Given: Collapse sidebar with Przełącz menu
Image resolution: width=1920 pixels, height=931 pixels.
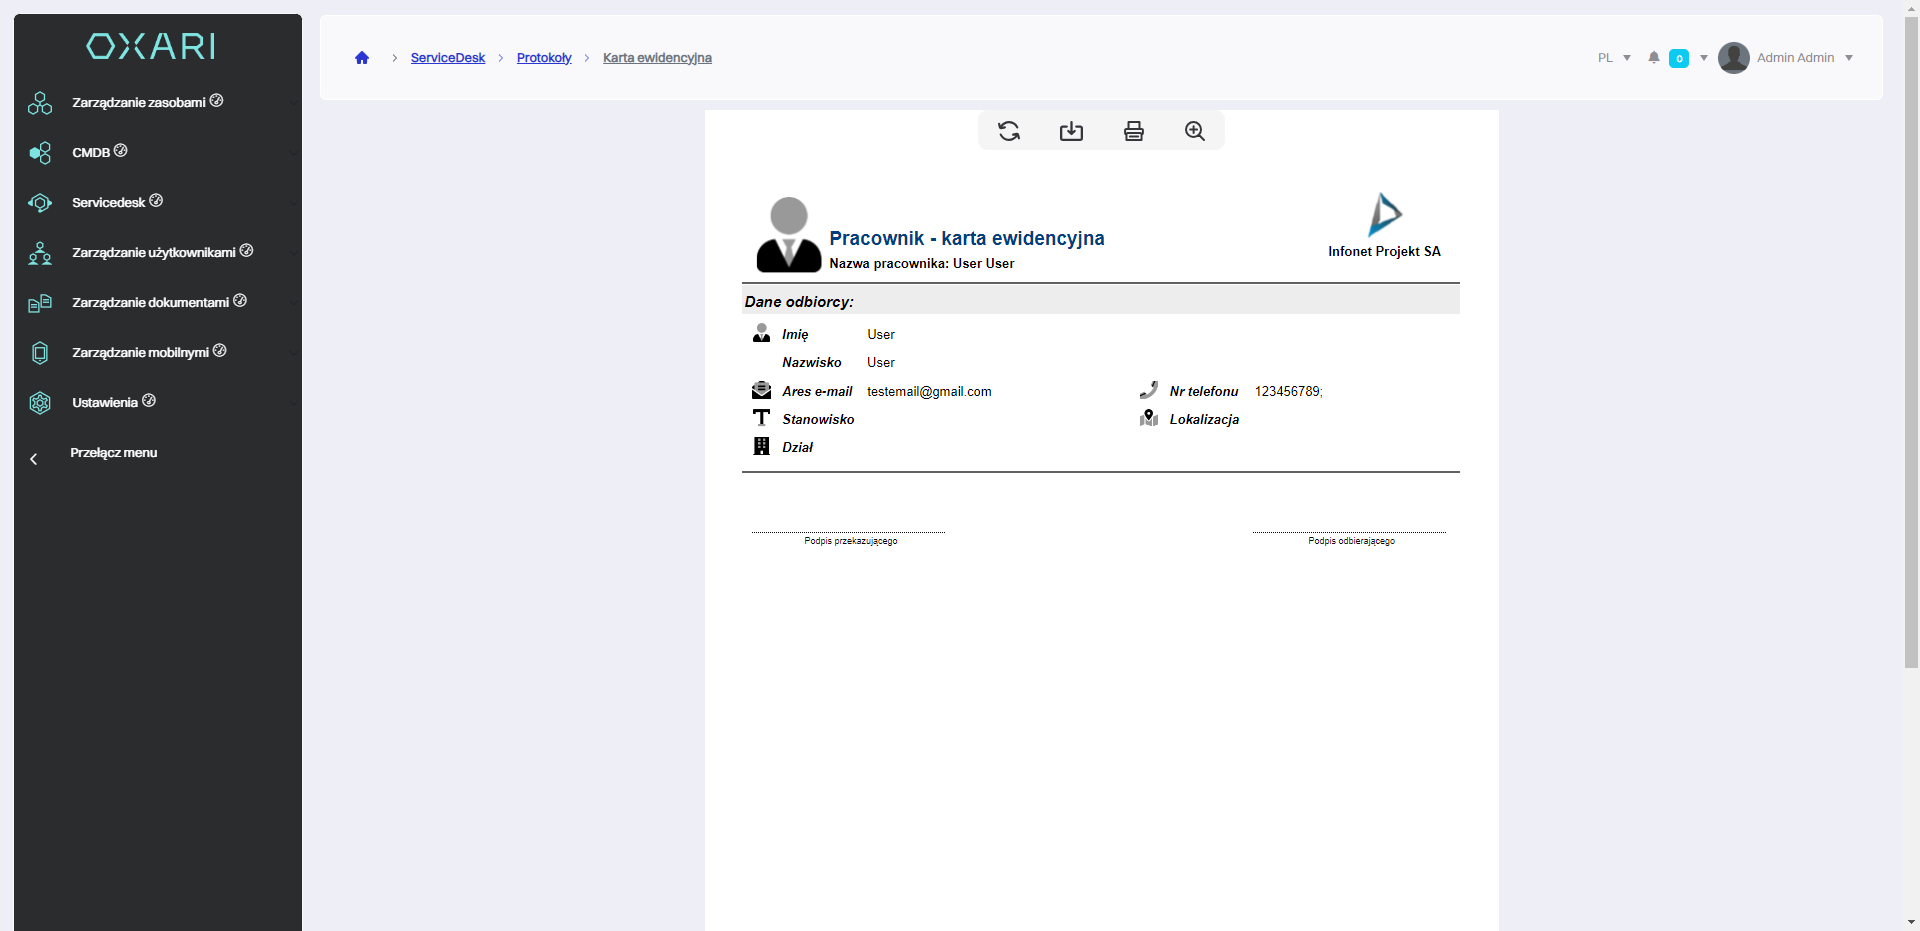Looking at the screenshot, I should (113, 453).
